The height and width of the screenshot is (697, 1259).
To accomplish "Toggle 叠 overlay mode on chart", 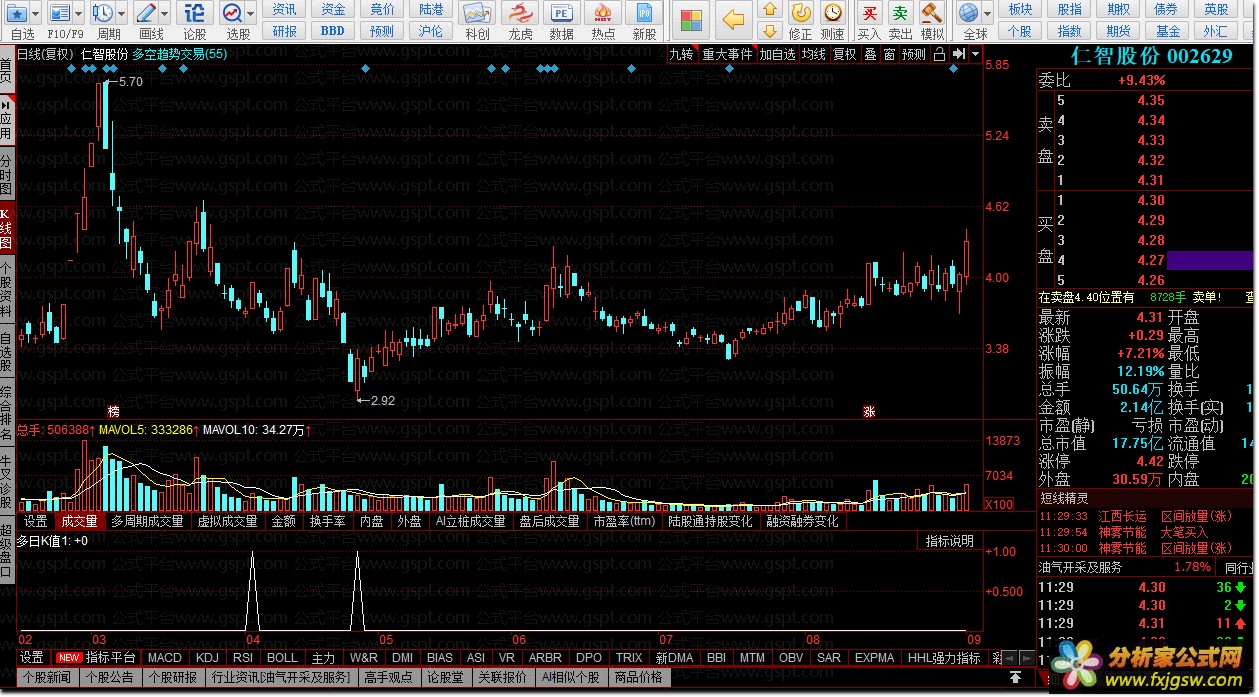I will (870, 54).
